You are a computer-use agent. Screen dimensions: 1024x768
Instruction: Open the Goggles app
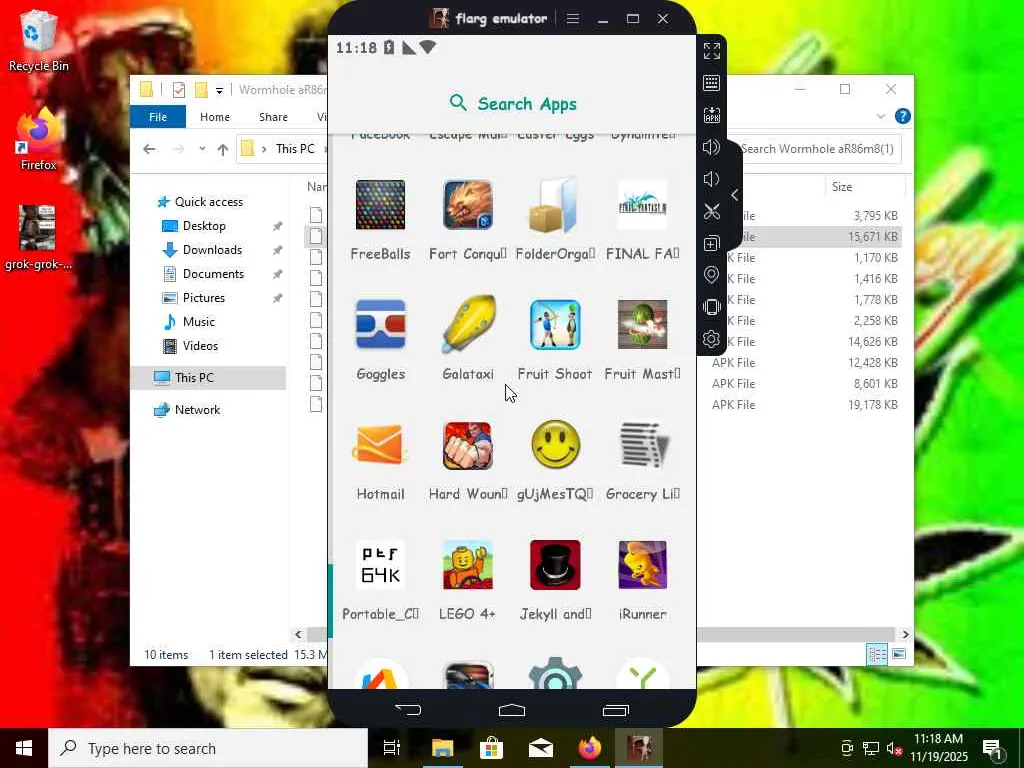[380, 325]
